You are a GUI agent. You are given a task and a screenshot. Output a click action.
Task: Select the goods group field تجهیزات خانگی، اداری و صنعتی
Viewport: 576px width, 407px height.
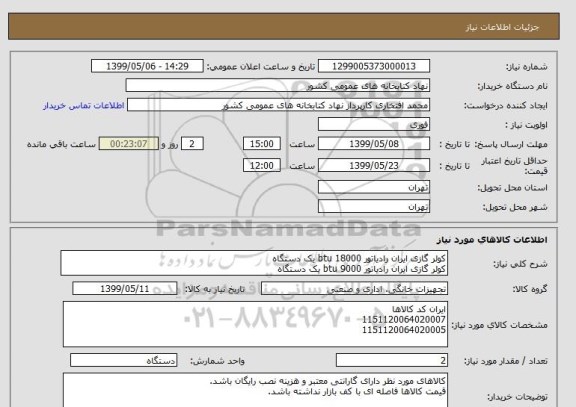tap(354, 289)
